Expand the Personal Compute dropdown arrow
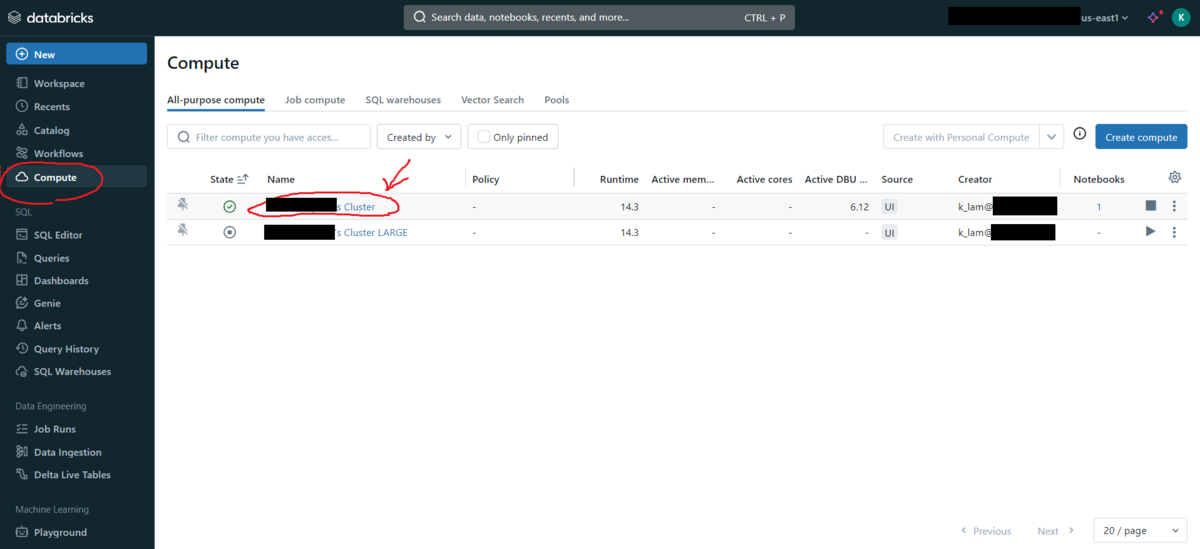 (x=1052, y=137)
